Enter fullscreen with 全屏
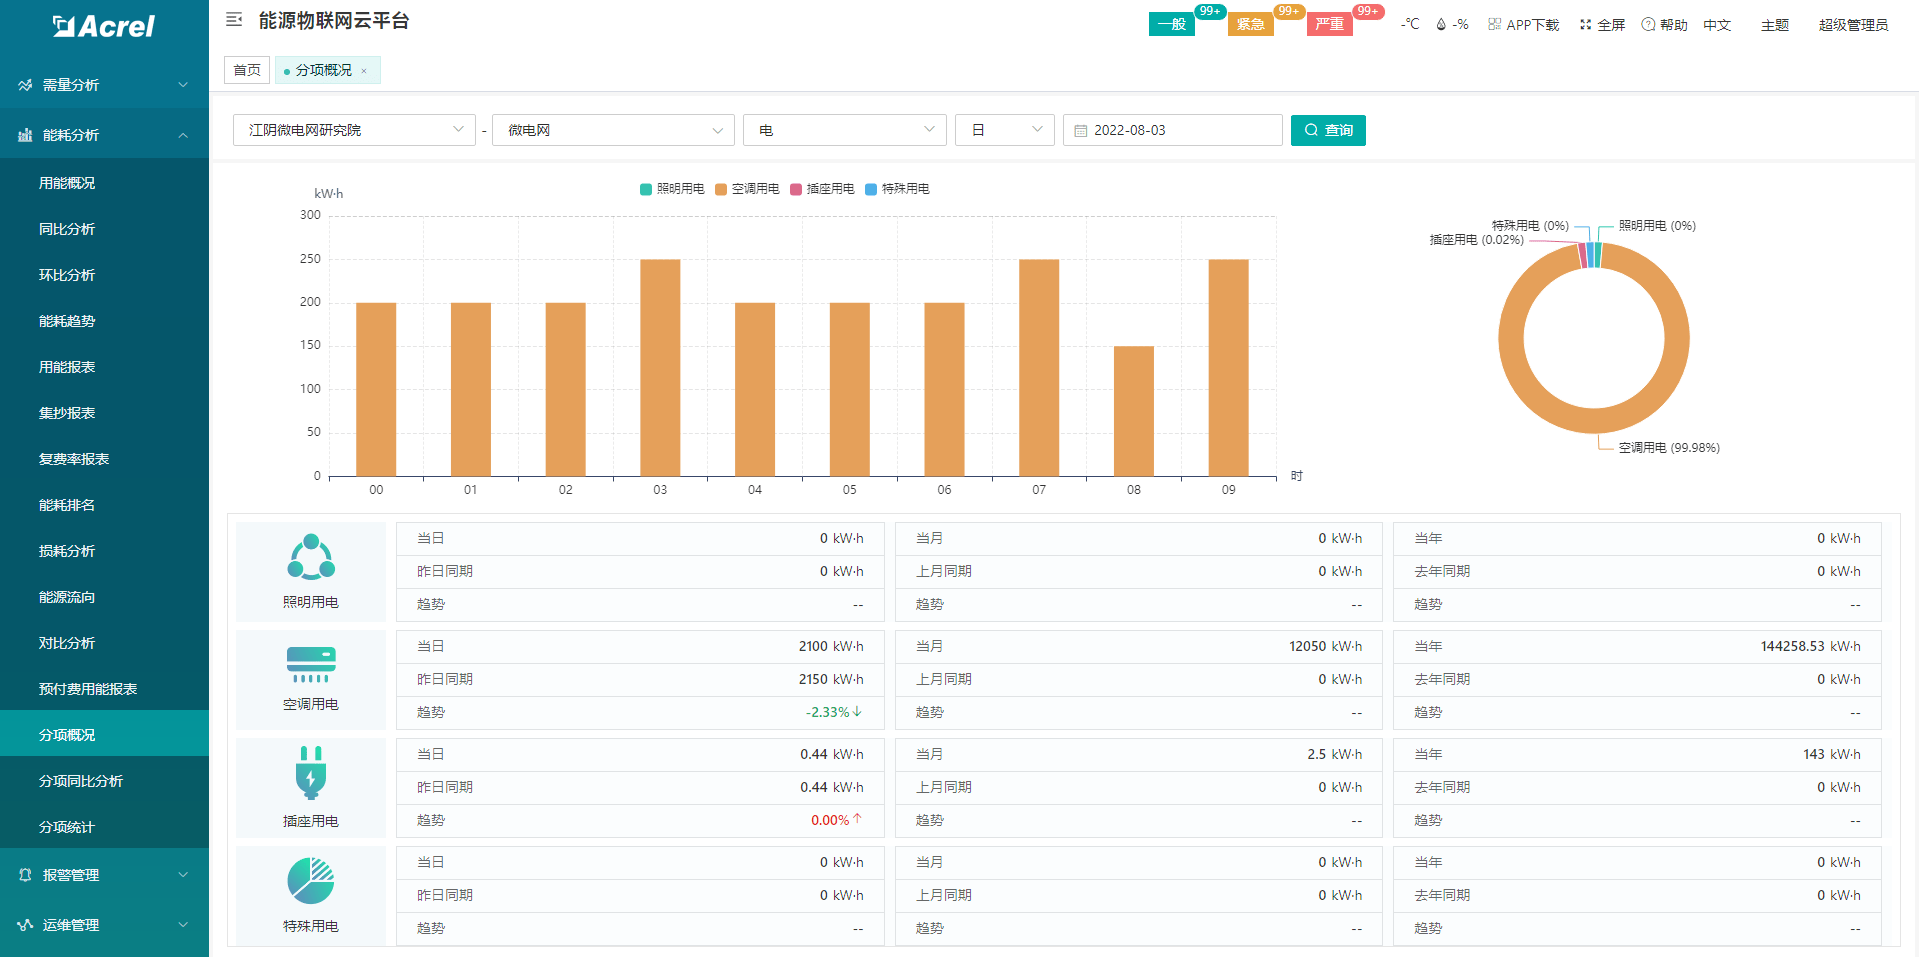1919x957 pixels. 1602,24
